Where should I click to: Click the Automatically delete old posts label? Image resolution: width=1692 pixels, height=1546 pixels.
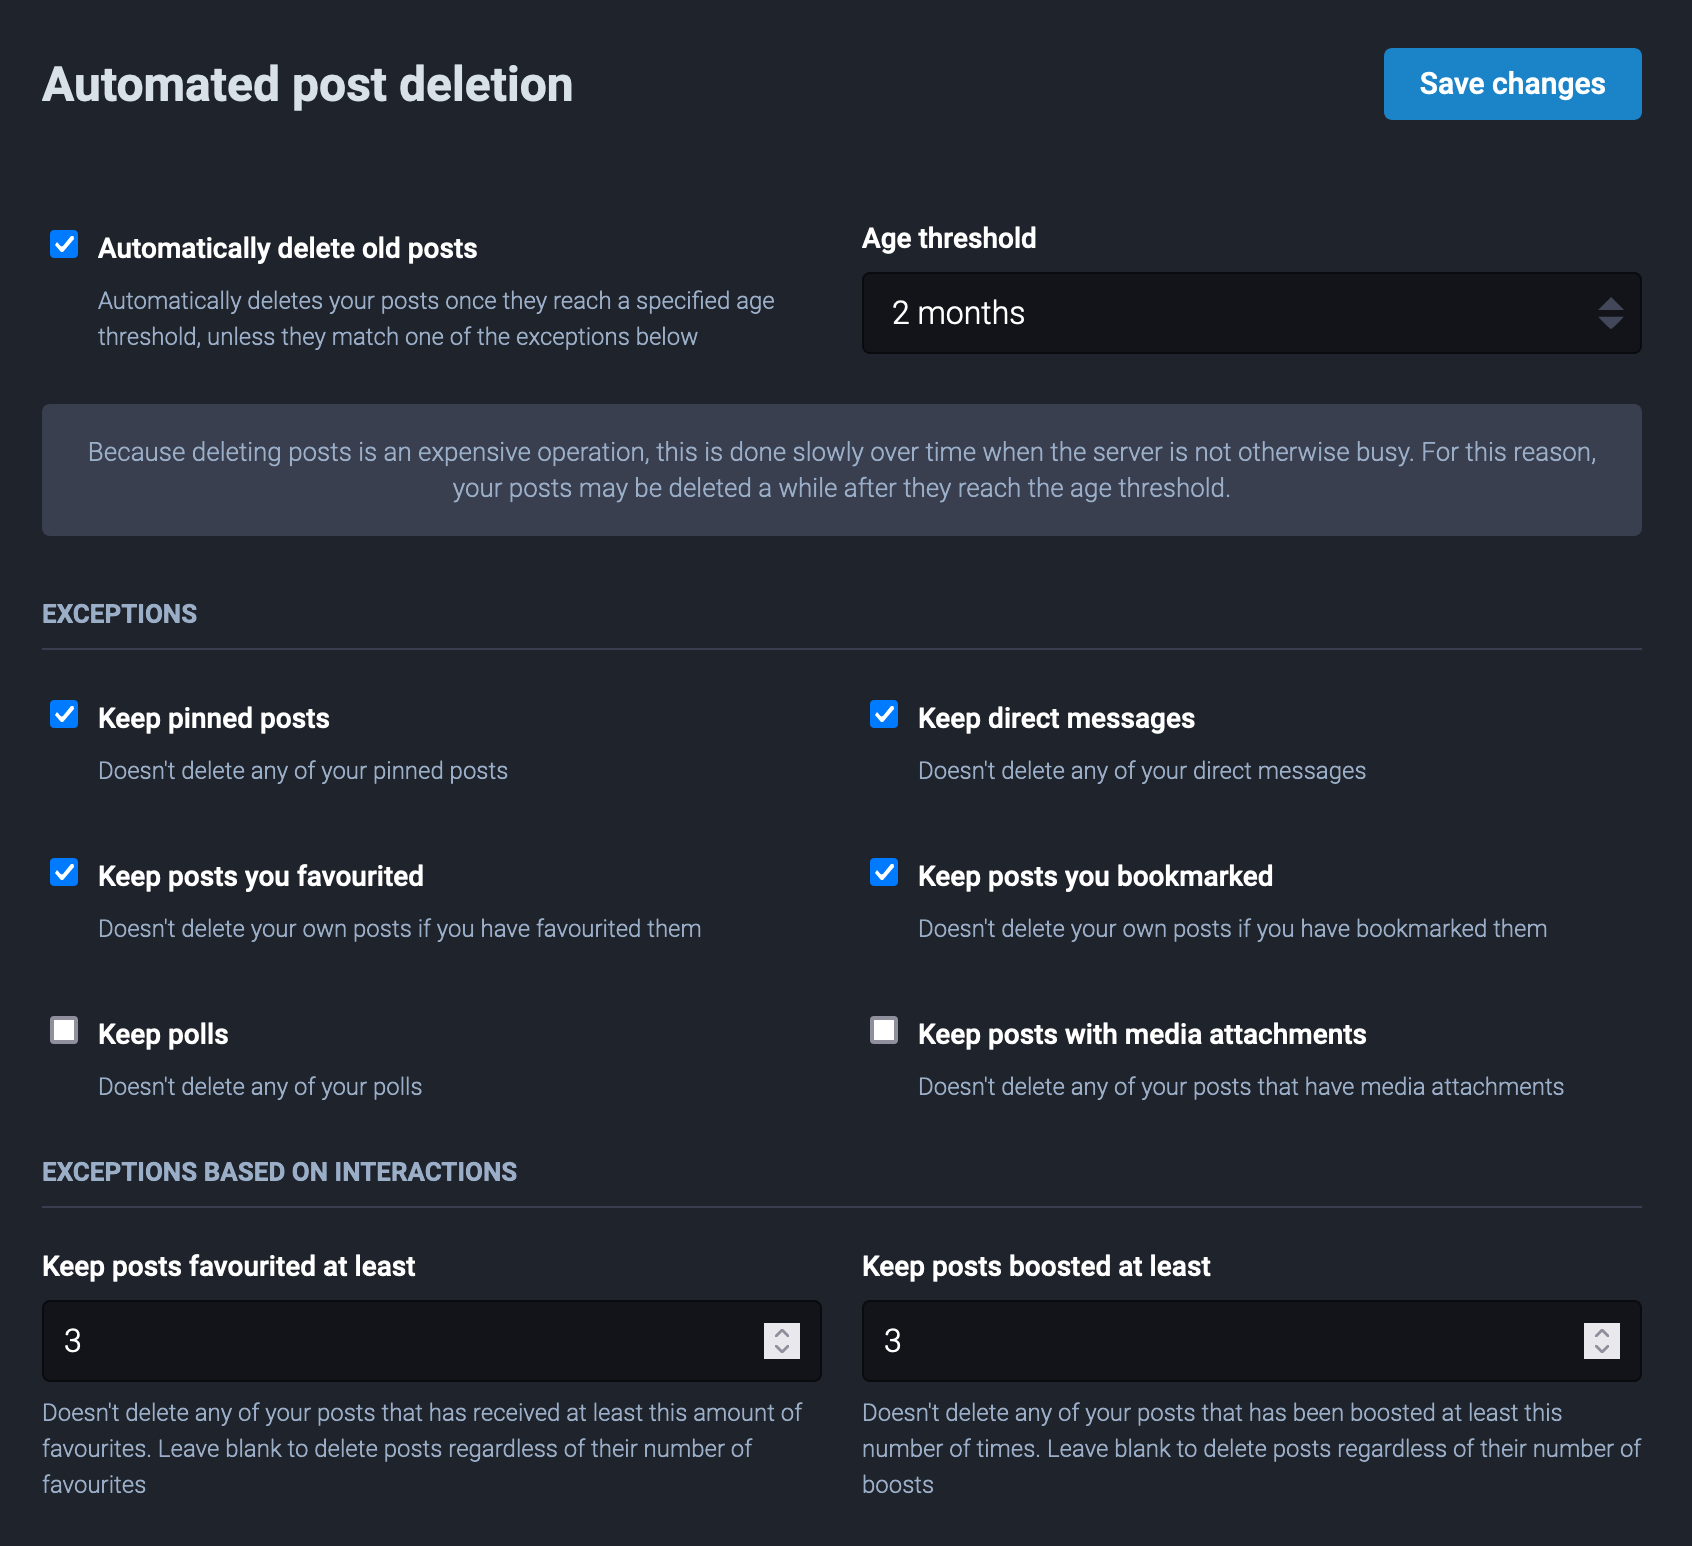tap(287, 248)
